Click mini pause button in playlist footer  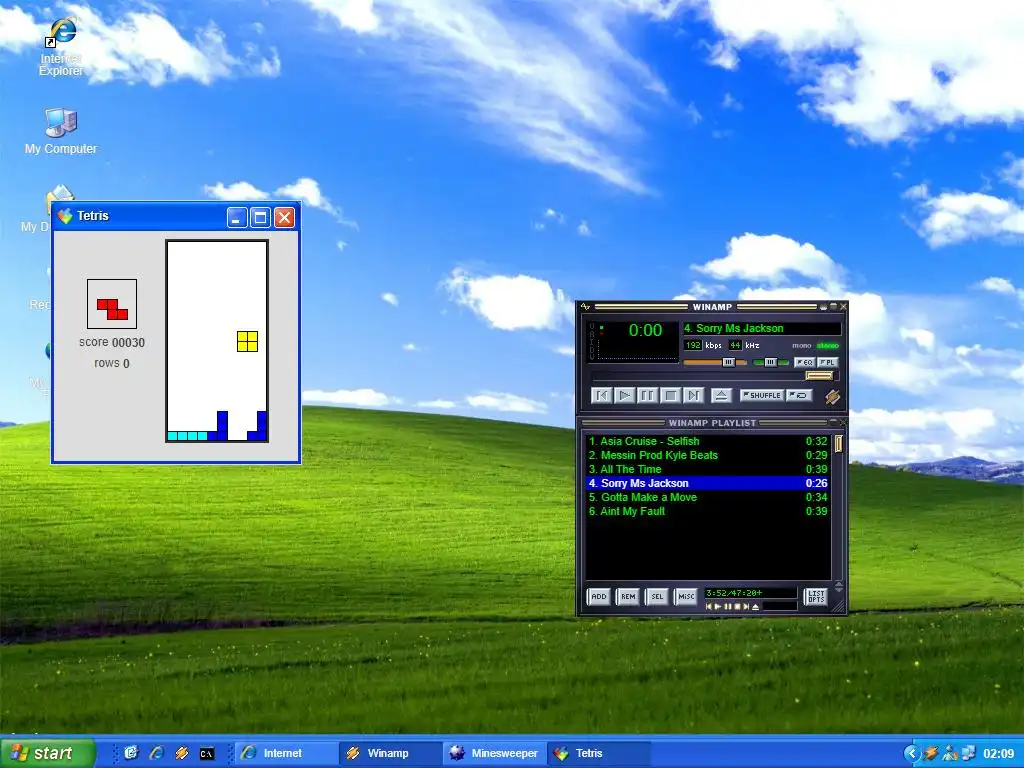728,607
